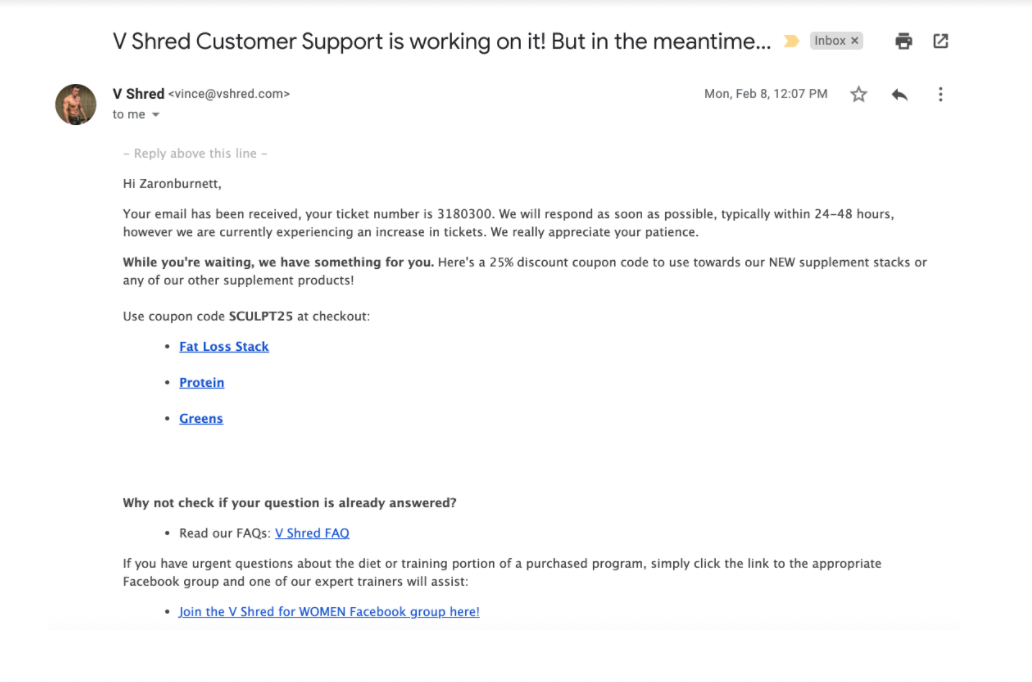The width and height of the screenshot is (1032, 682).
Task: Expand recipient details arrow beside 'to me'
Action: pos(156,115)
